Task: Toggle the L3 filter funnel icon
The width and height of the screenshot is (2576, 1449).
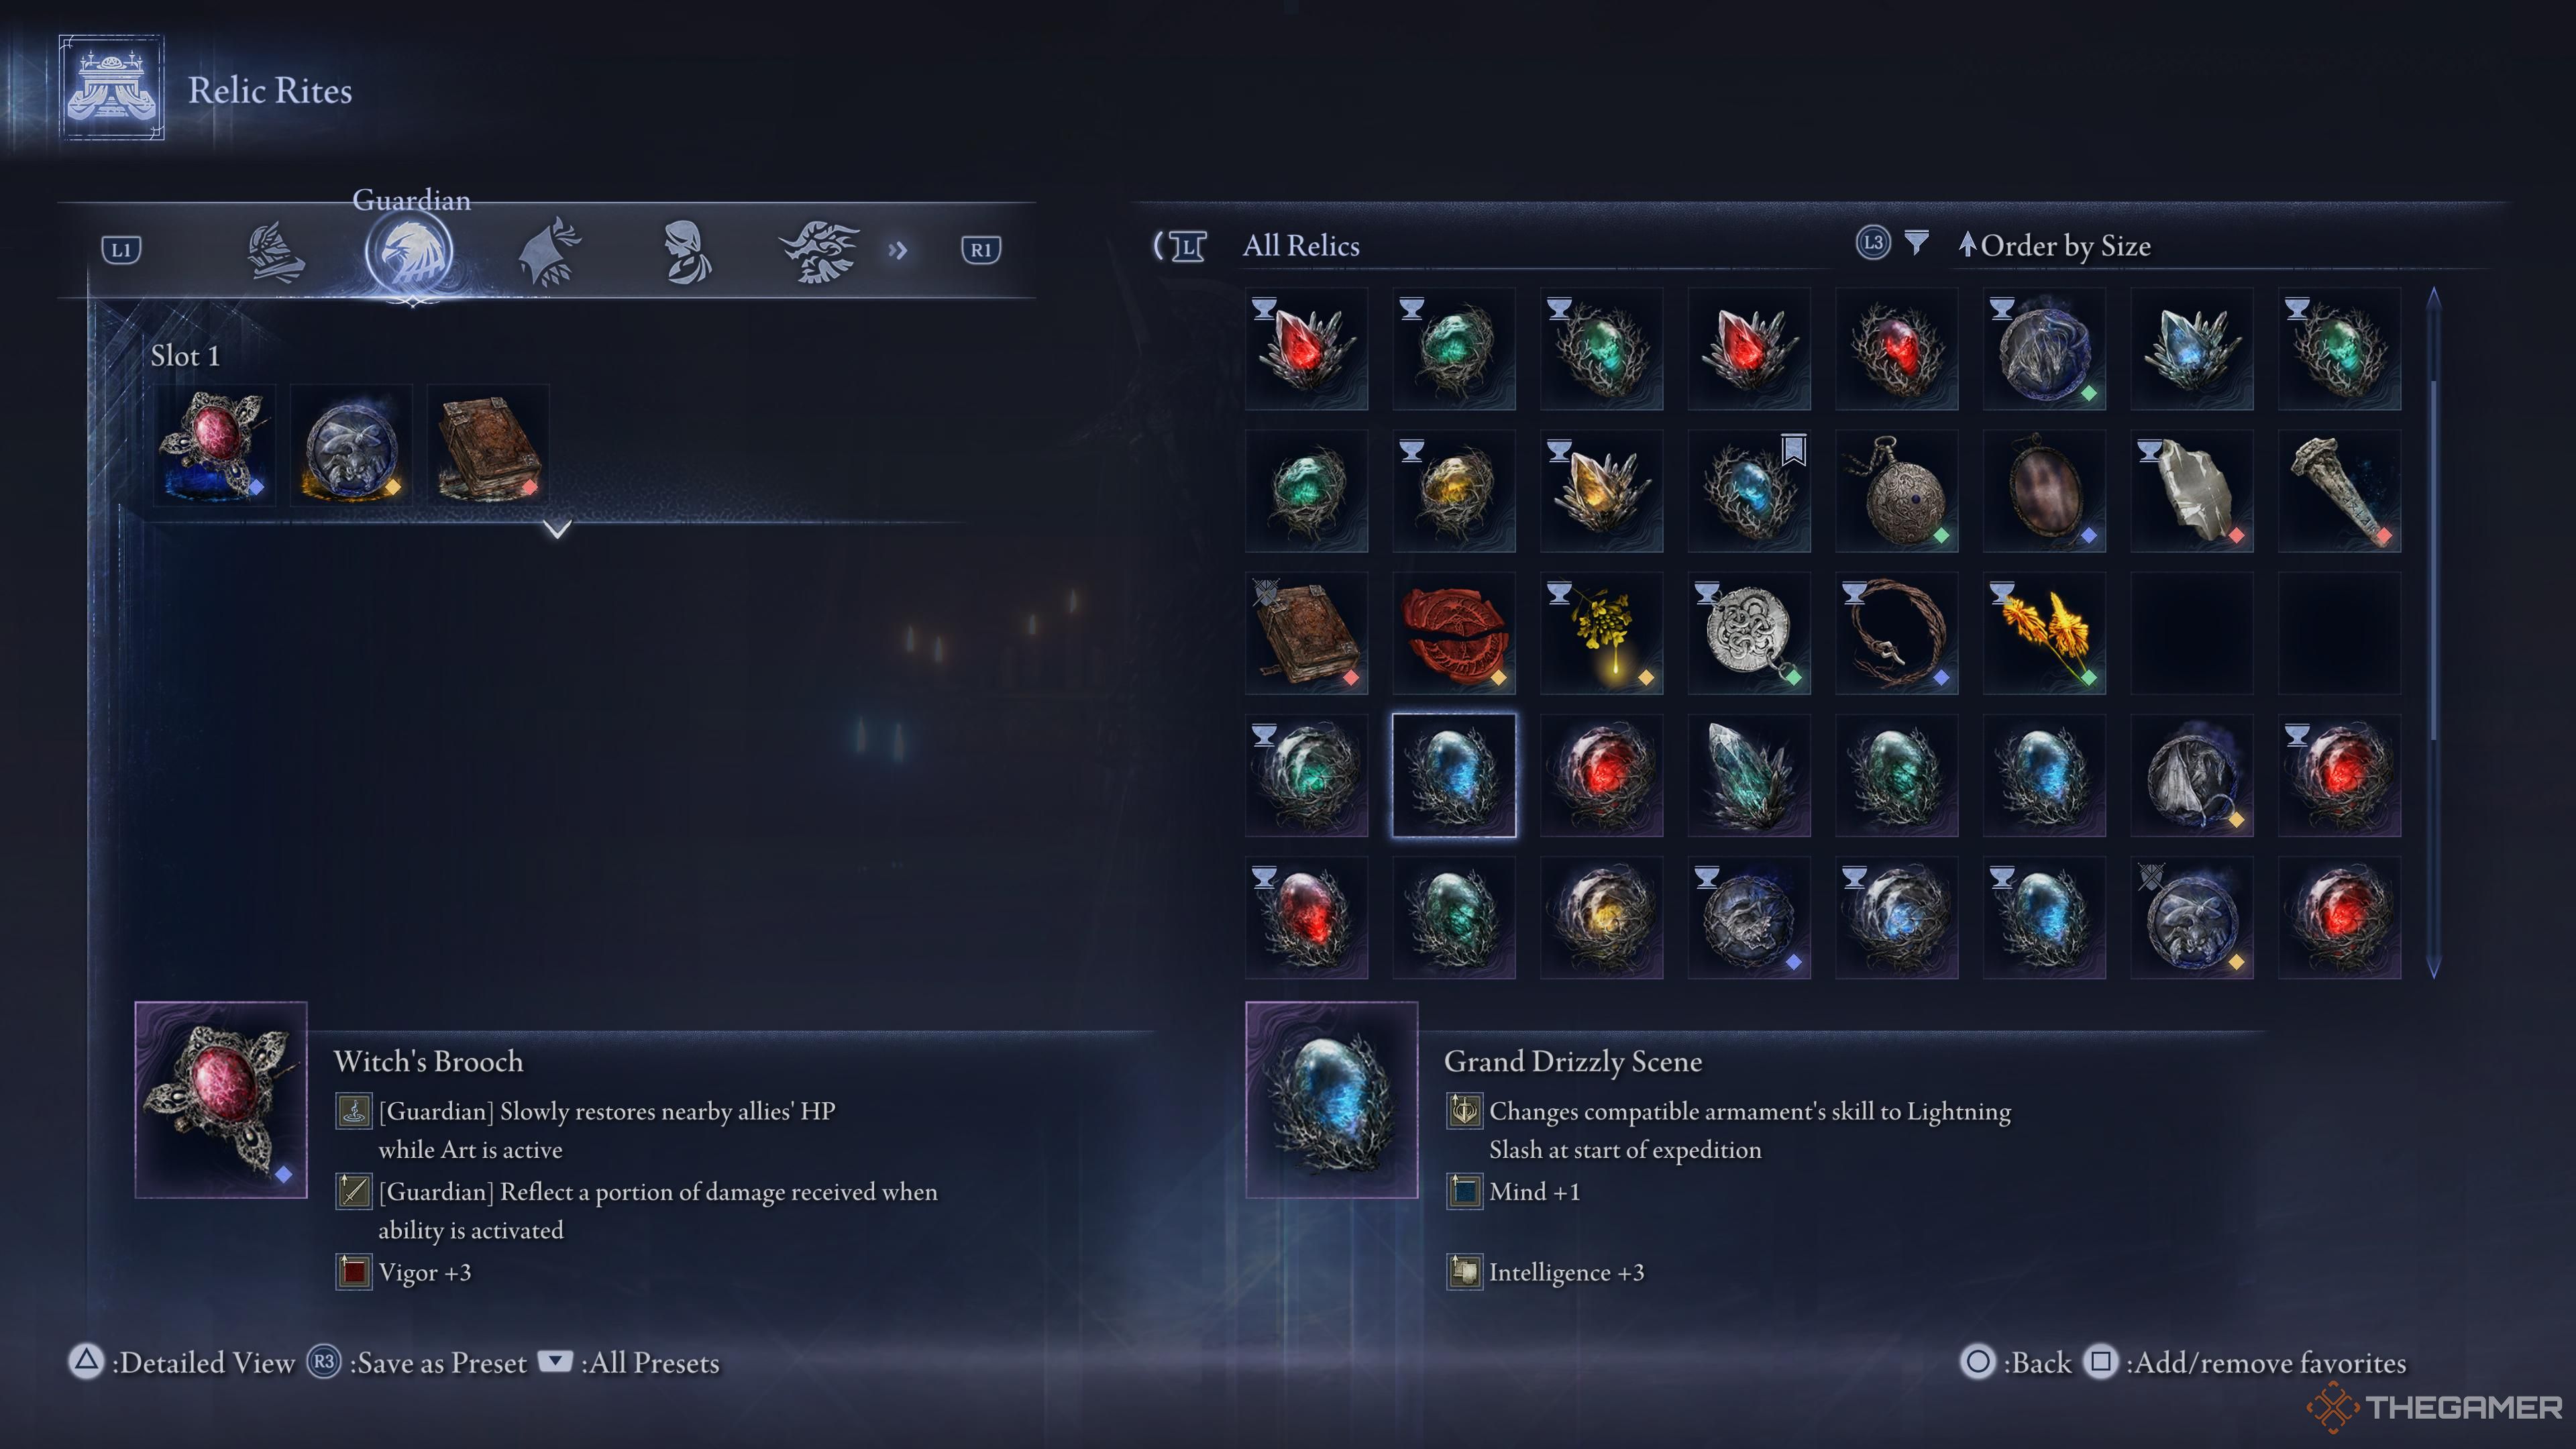Action: pos(1916,243)
